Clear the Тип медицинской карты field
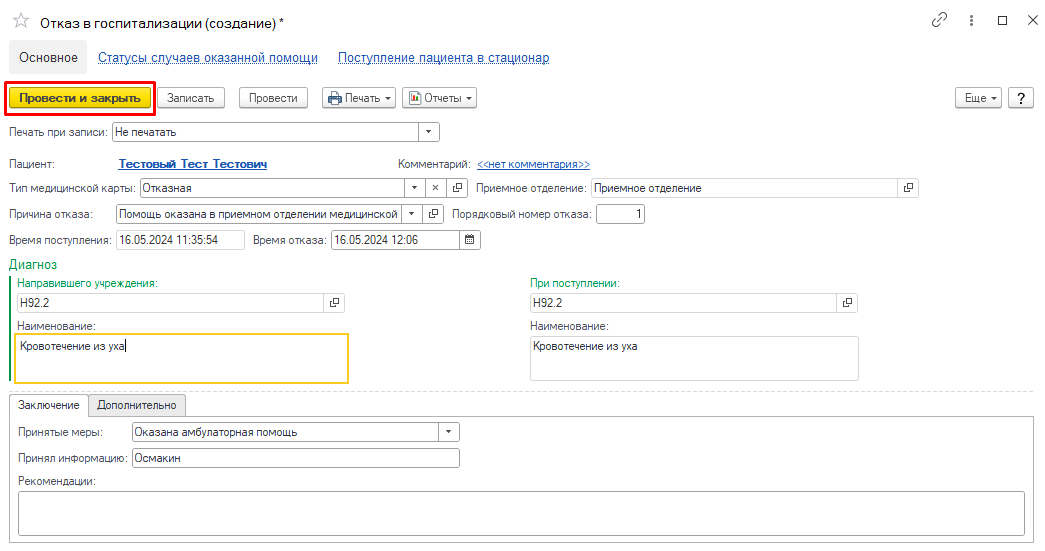Image resolution: width=1045 pixels, height=551 pixels. coord(435,188)
